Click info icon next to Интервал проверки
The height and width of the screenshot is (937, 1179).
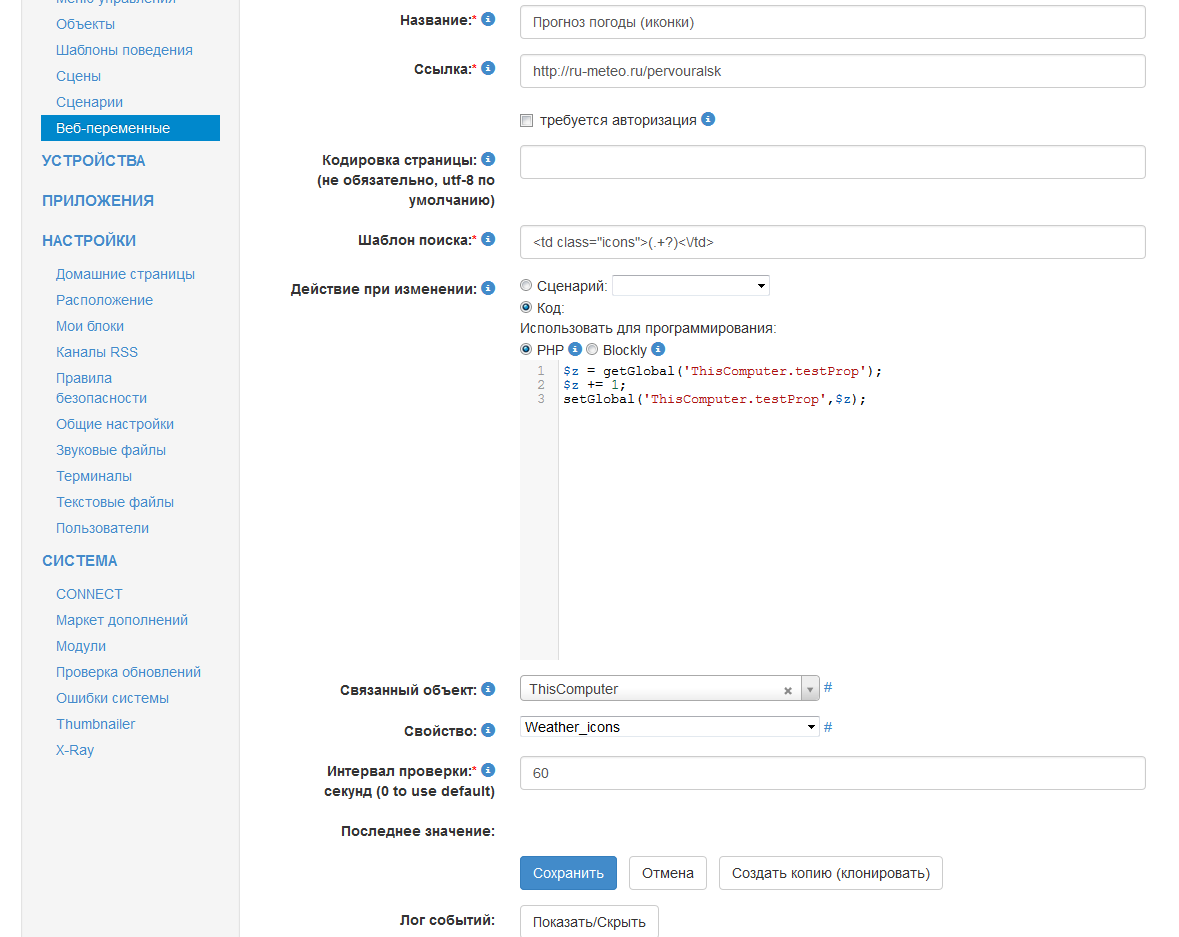click(x=488, y=770)
